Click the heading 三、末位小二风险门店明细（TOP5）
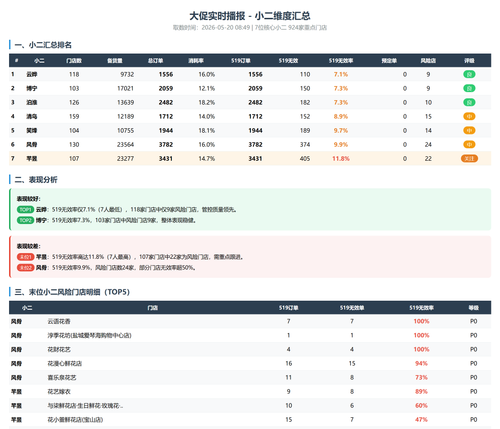500x429 pixels. coord(72,292)
